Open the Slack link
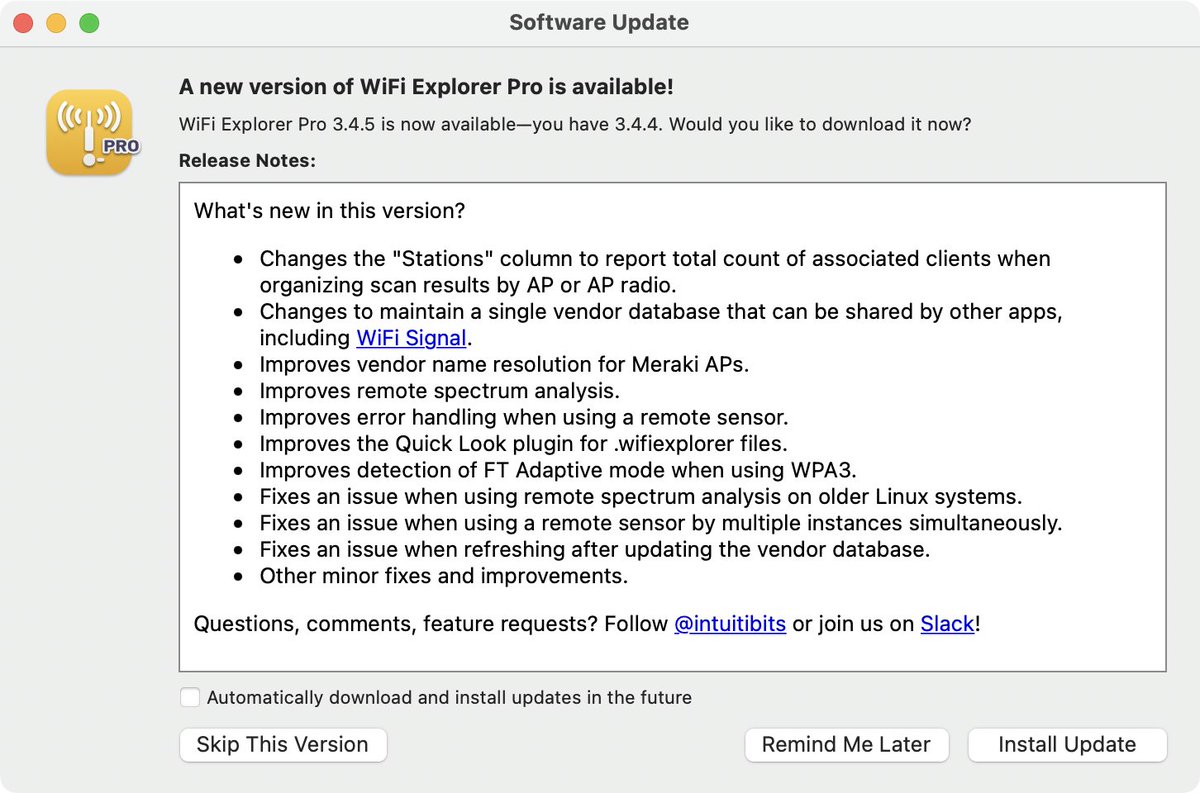 pyautogui.click(x=947, y=624)
